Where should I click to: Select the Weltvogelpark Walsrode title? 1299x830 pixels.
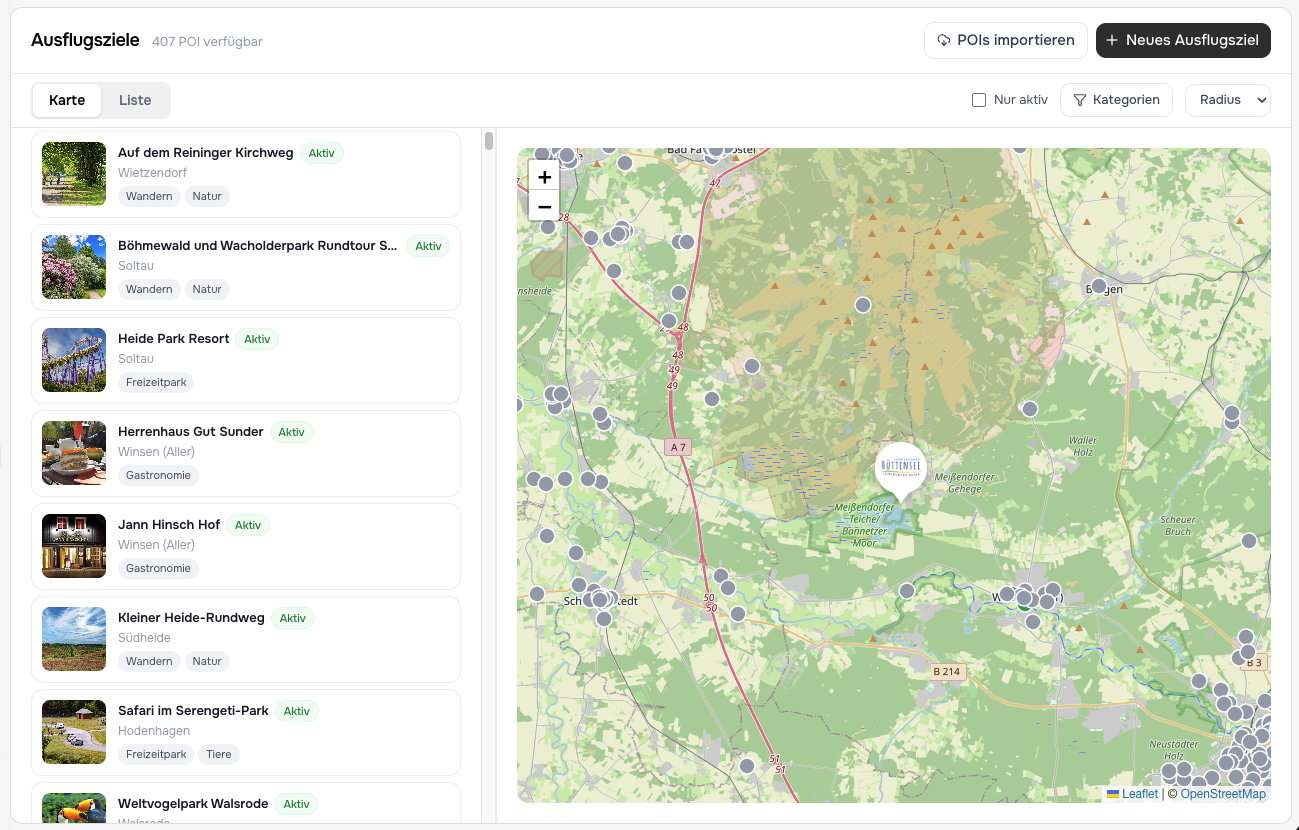tap(193, 804)
